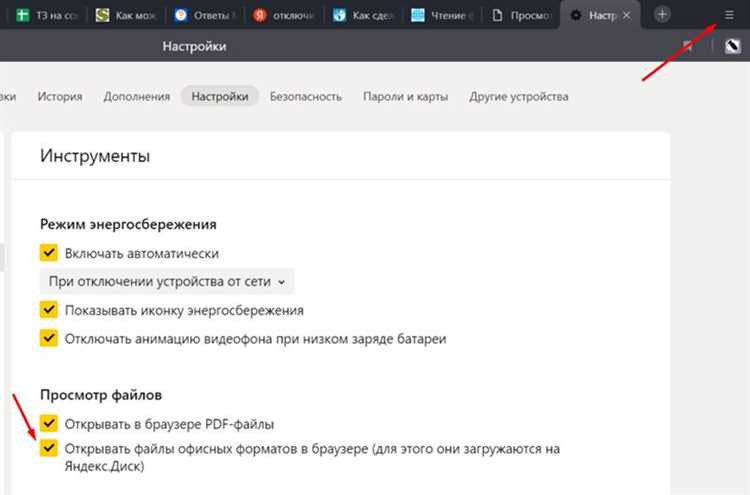Open the browser hamburger menu
The image size is (750, 495).
tap(728, 15)
